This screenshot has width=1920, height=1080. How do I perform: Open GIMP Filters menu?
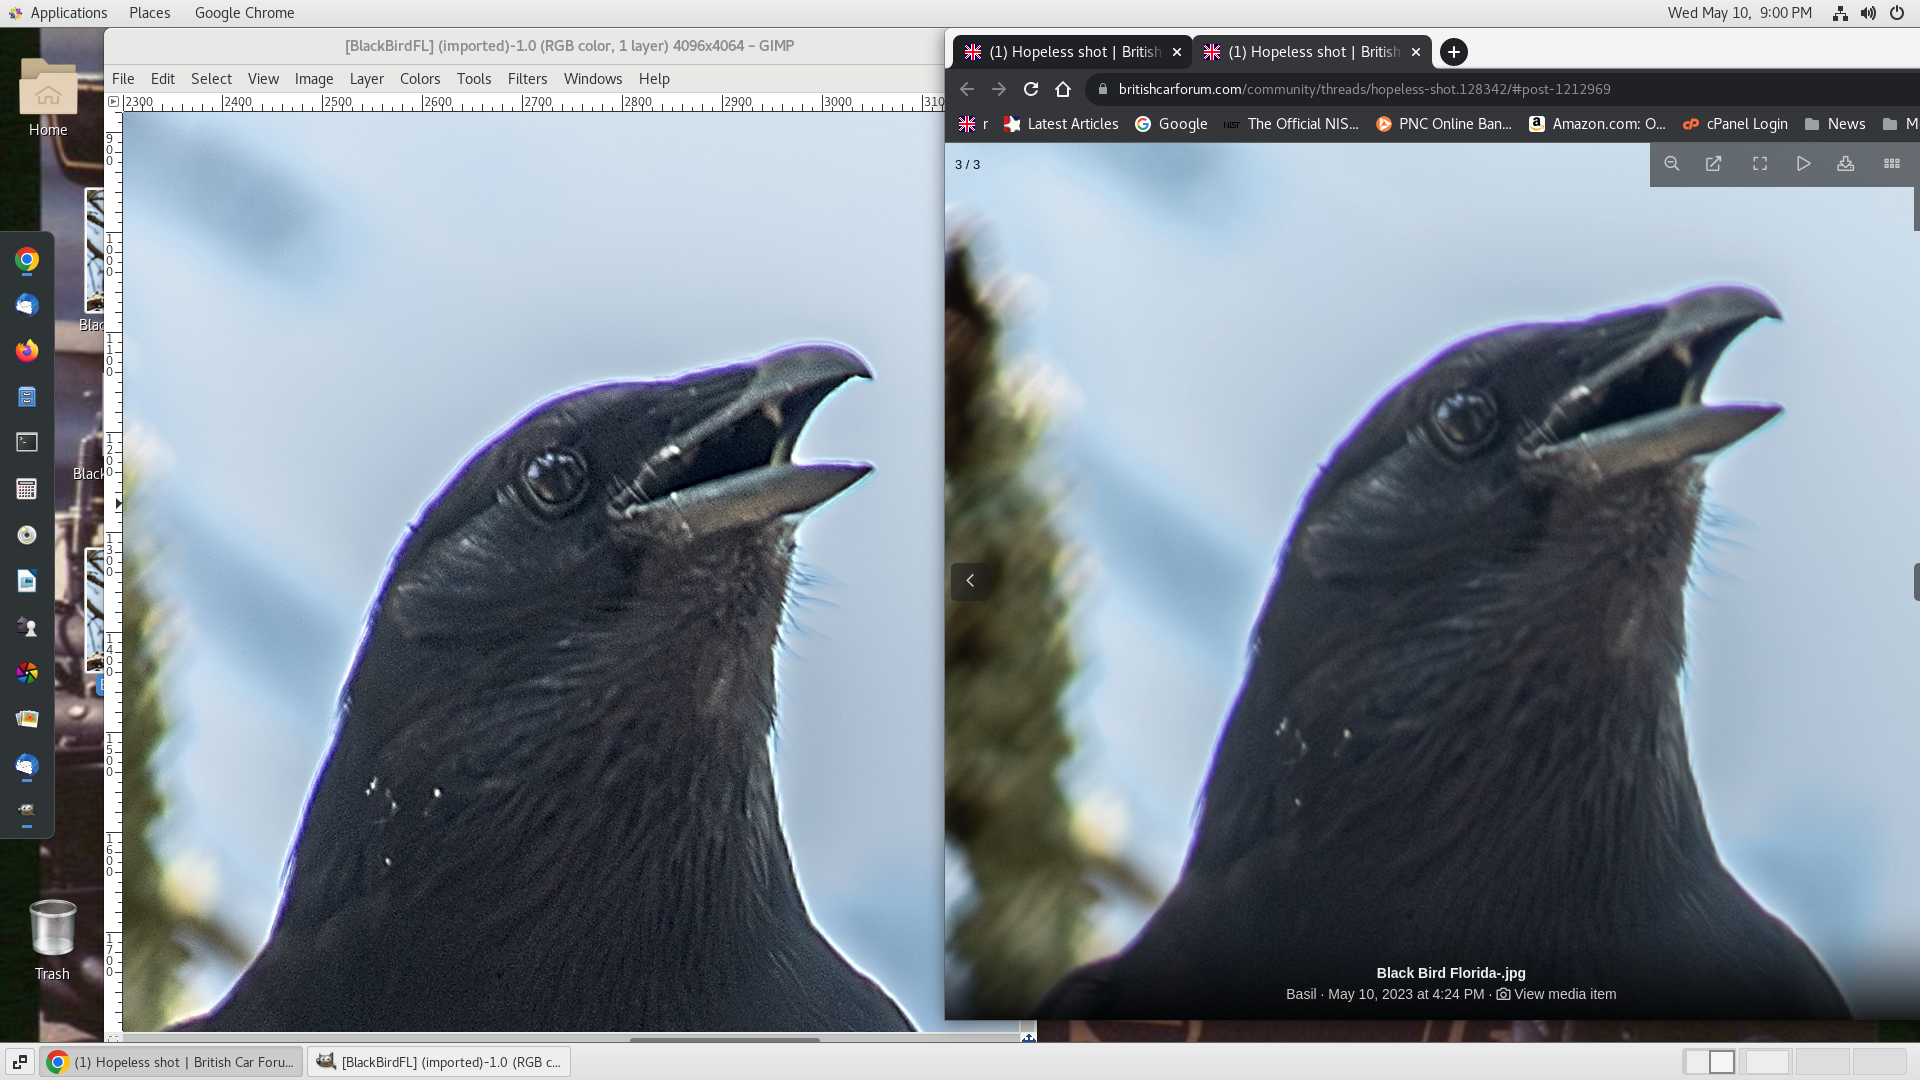pyautogui.click(x=527, y=79)
